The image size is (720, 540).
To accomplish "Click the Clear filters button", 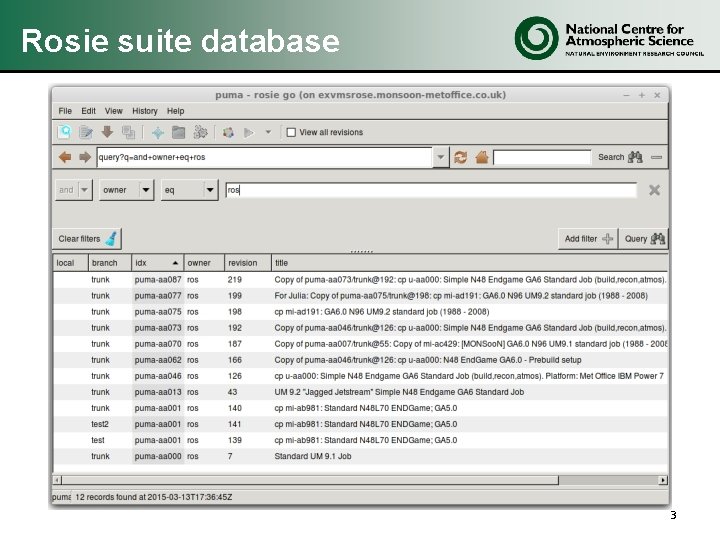I will coord(87,239).
